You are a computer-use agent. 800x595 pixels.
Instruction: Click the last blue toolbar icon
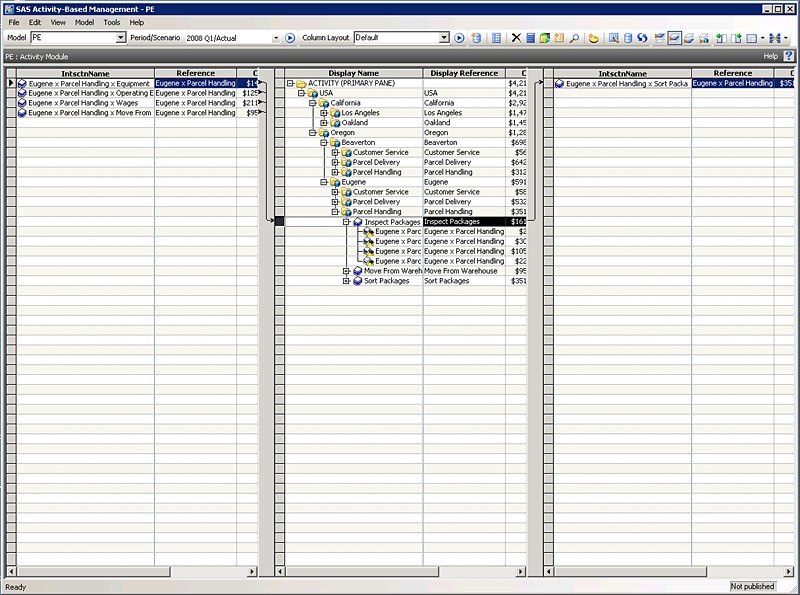point(775,38)
